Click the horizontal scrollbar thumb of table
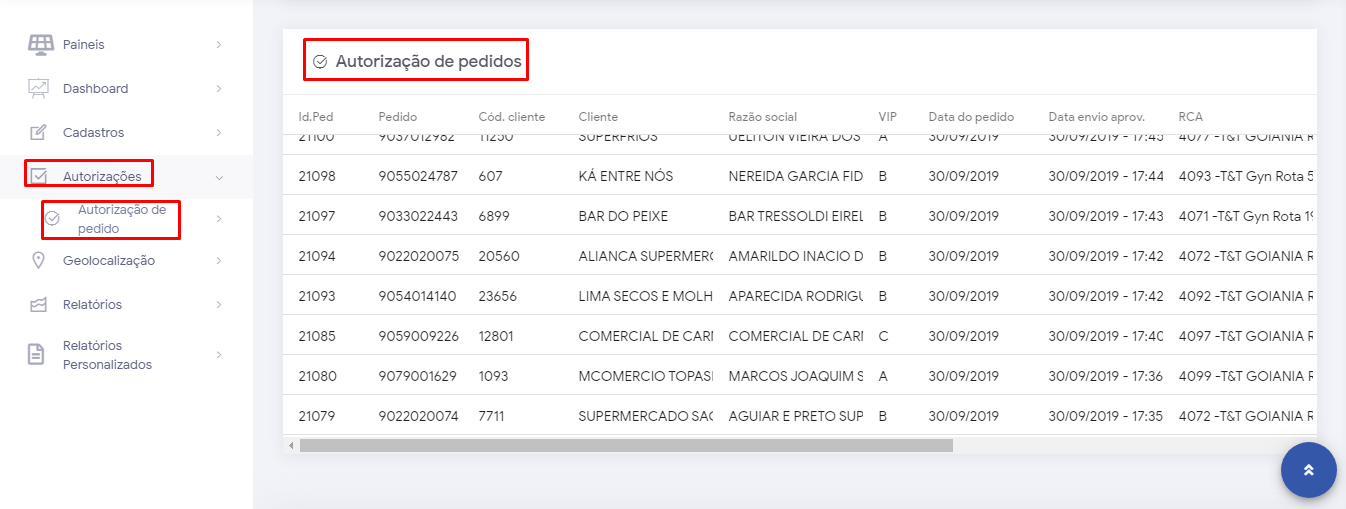Screen dimensions: 1346x509 pyautogui.click(x=625, y=445)
